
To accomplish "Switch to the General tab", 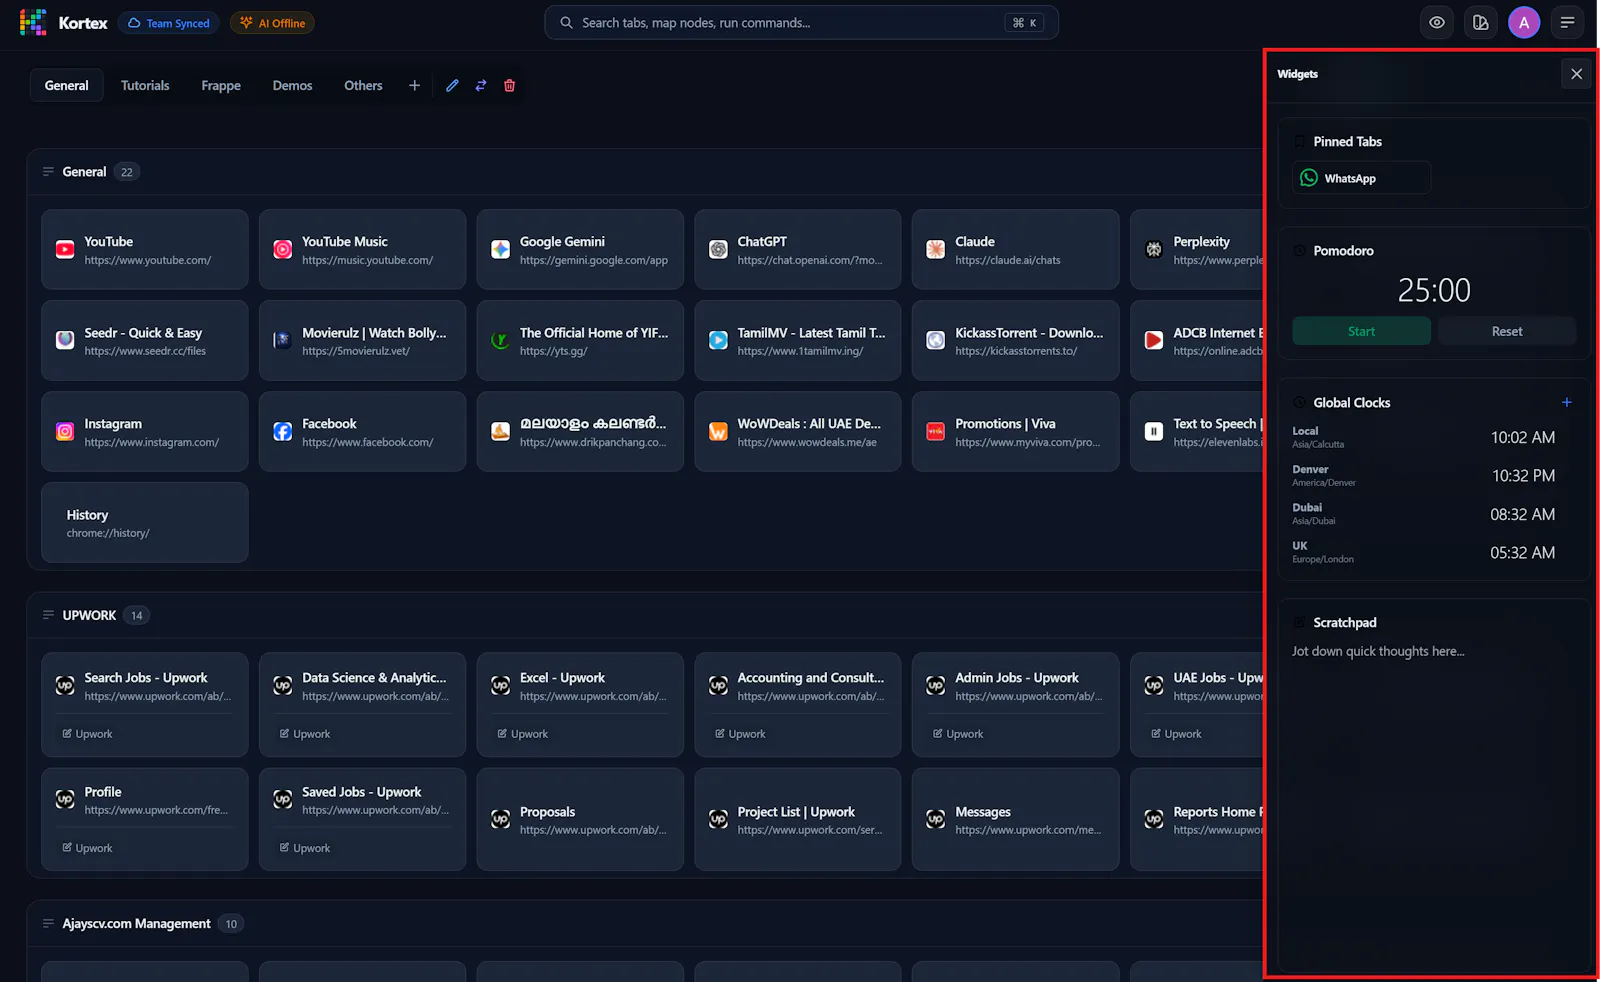I will (x=66, y=86).
